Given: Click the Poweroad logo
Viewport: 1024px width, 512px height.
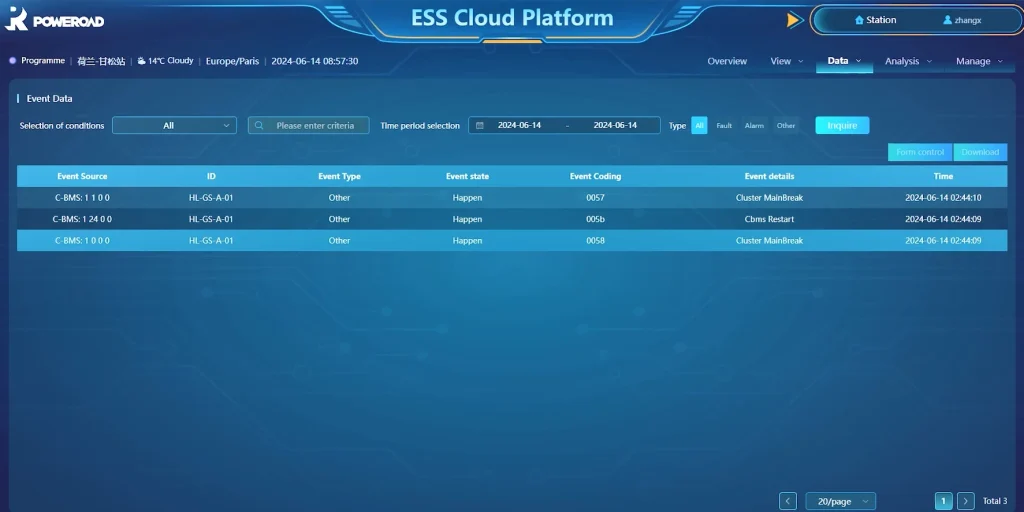Looking at the screenshot, I should point(55,20).
